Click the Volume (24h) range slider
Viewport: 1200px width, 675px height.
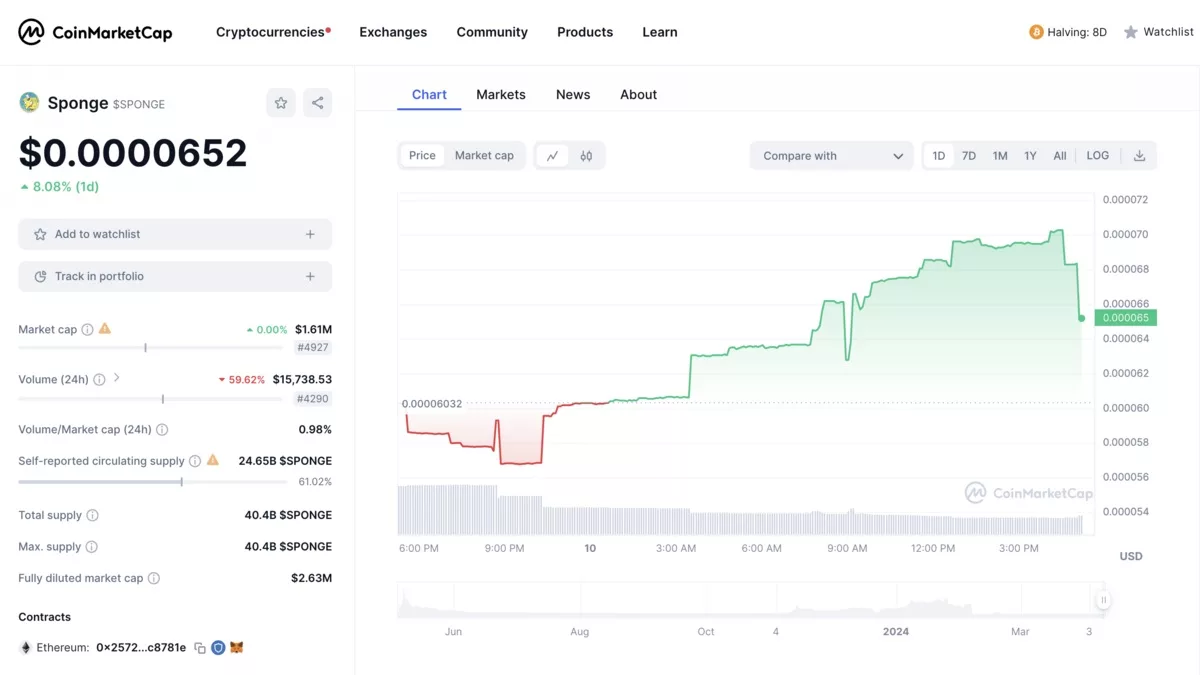(x=150, y=398)
